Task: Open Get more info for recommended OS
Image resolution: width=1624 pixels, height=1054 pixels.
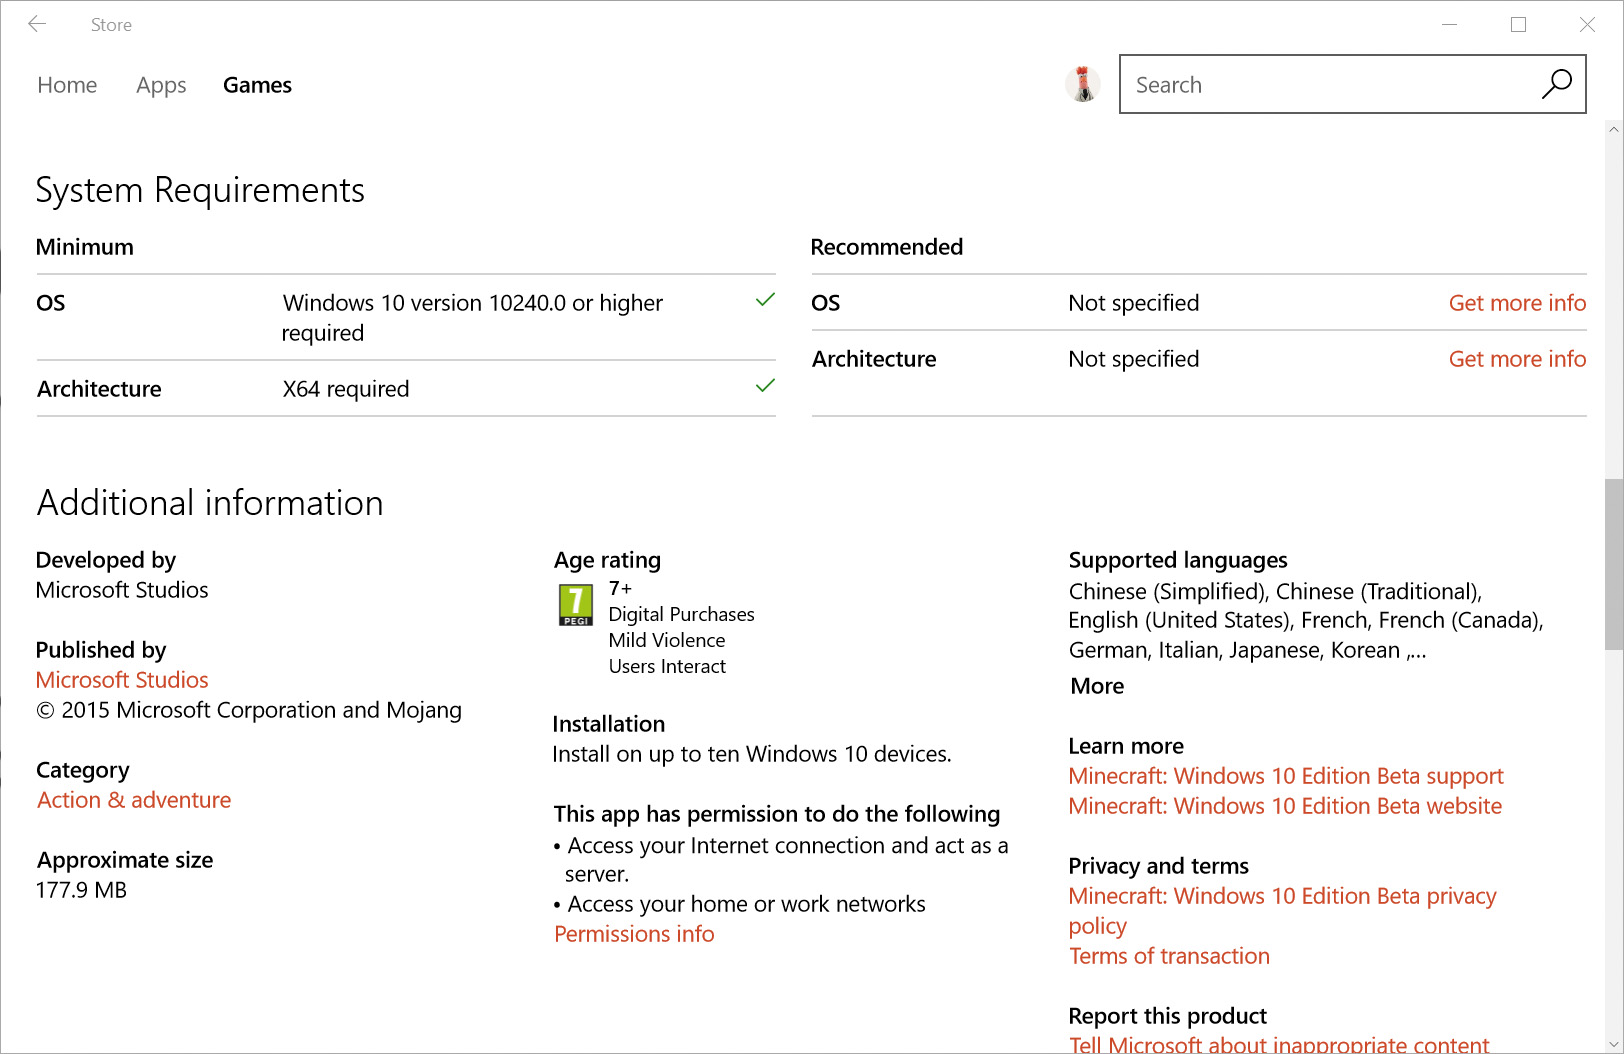Action: tap(1517, 303)
